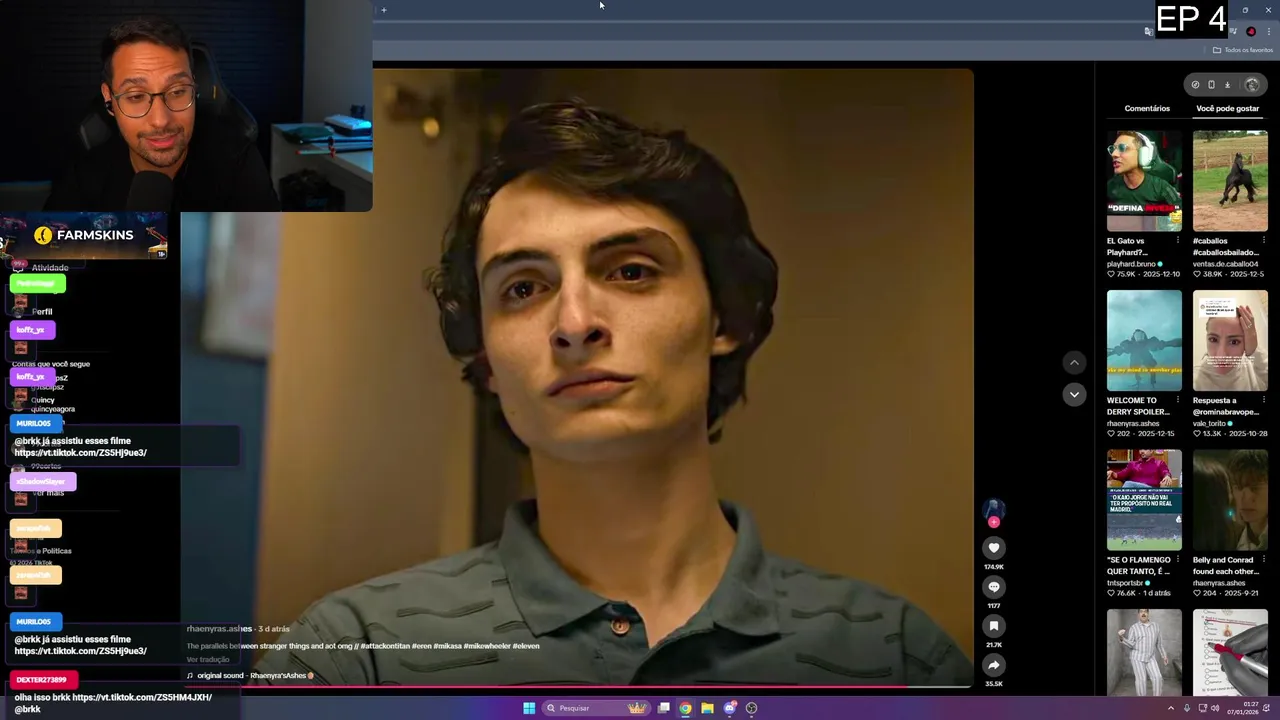
Task: Bookmark the video with the save icon
Action: click(993, 626)
